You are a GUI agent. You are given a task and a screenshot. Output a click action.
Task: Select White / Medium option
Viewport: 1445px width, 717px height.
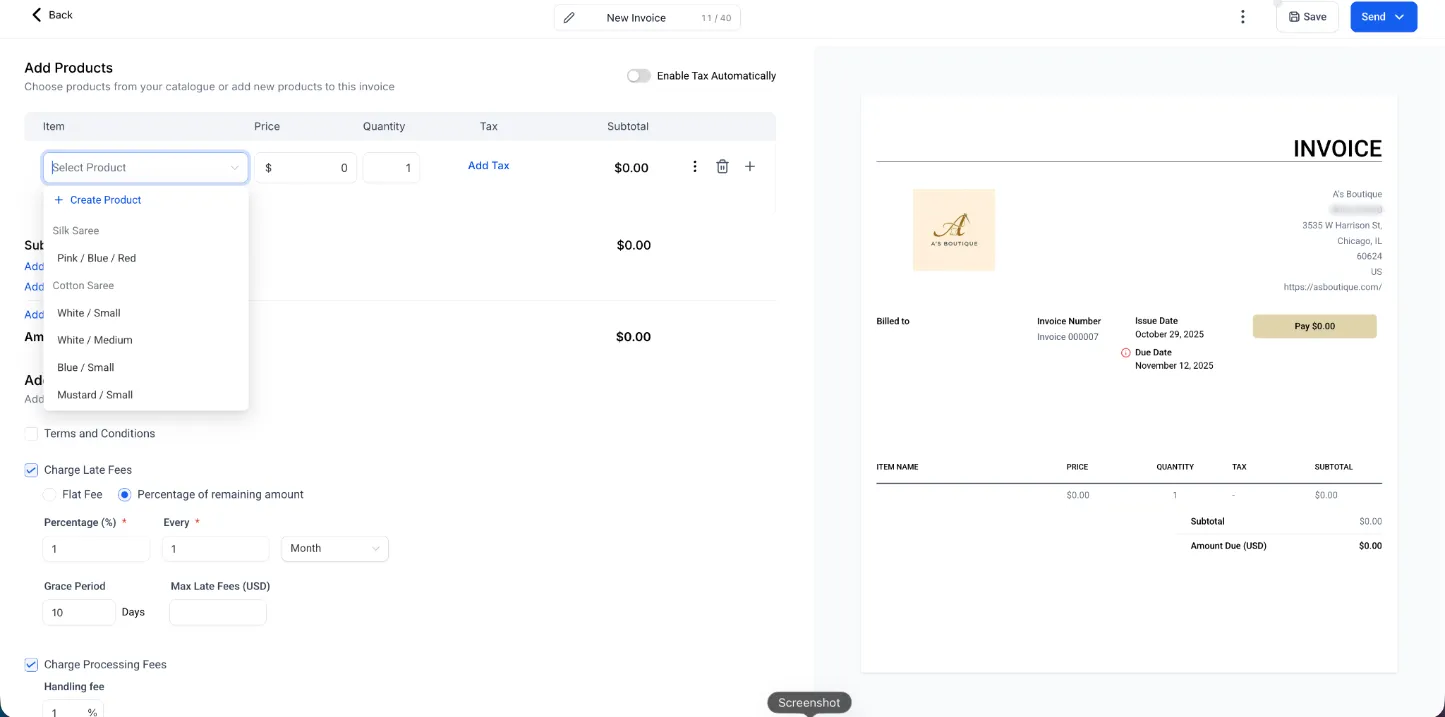146,340
